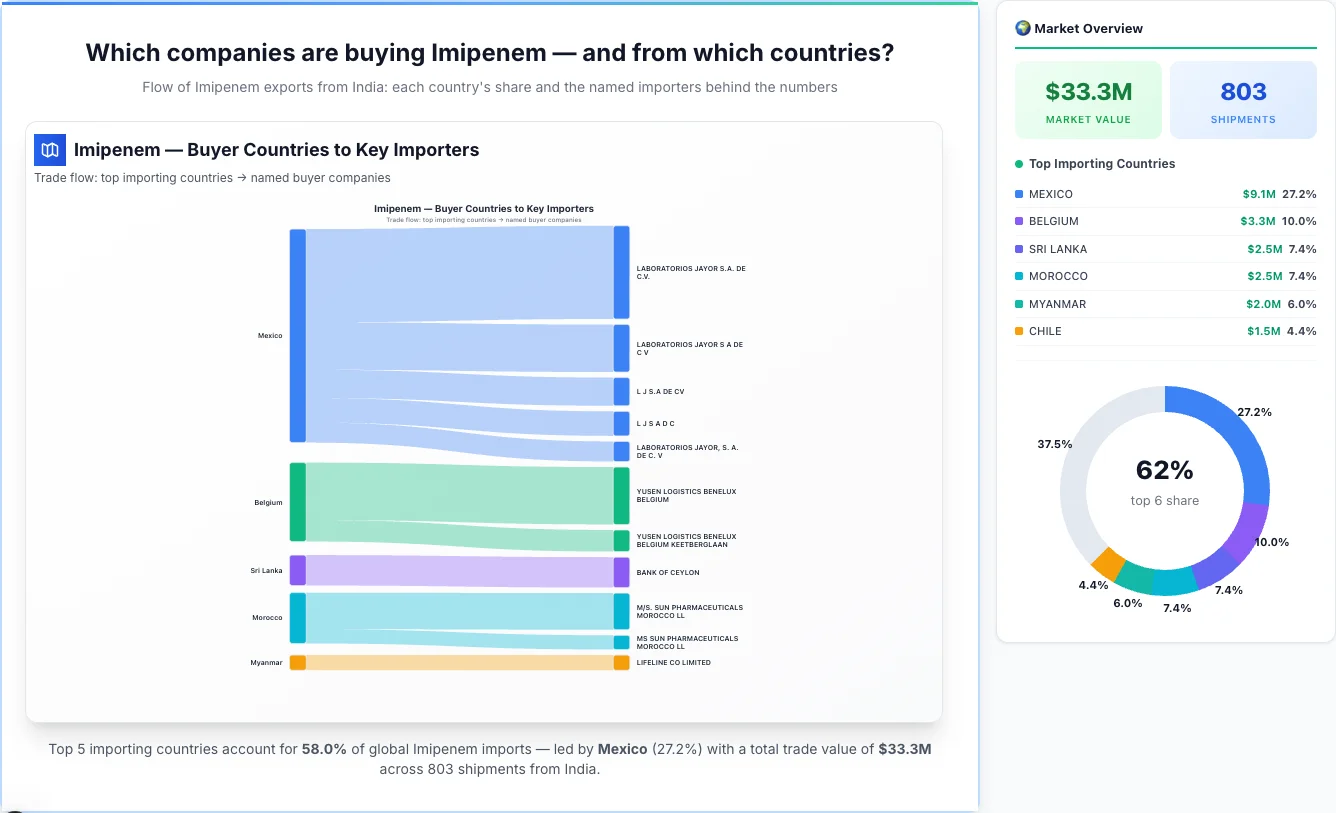Click the green dot beside Top Importing Countries
Image resolution: width=1336 pixels, height=813 pixels.
pyautogui.click(x=1018, y=164)
